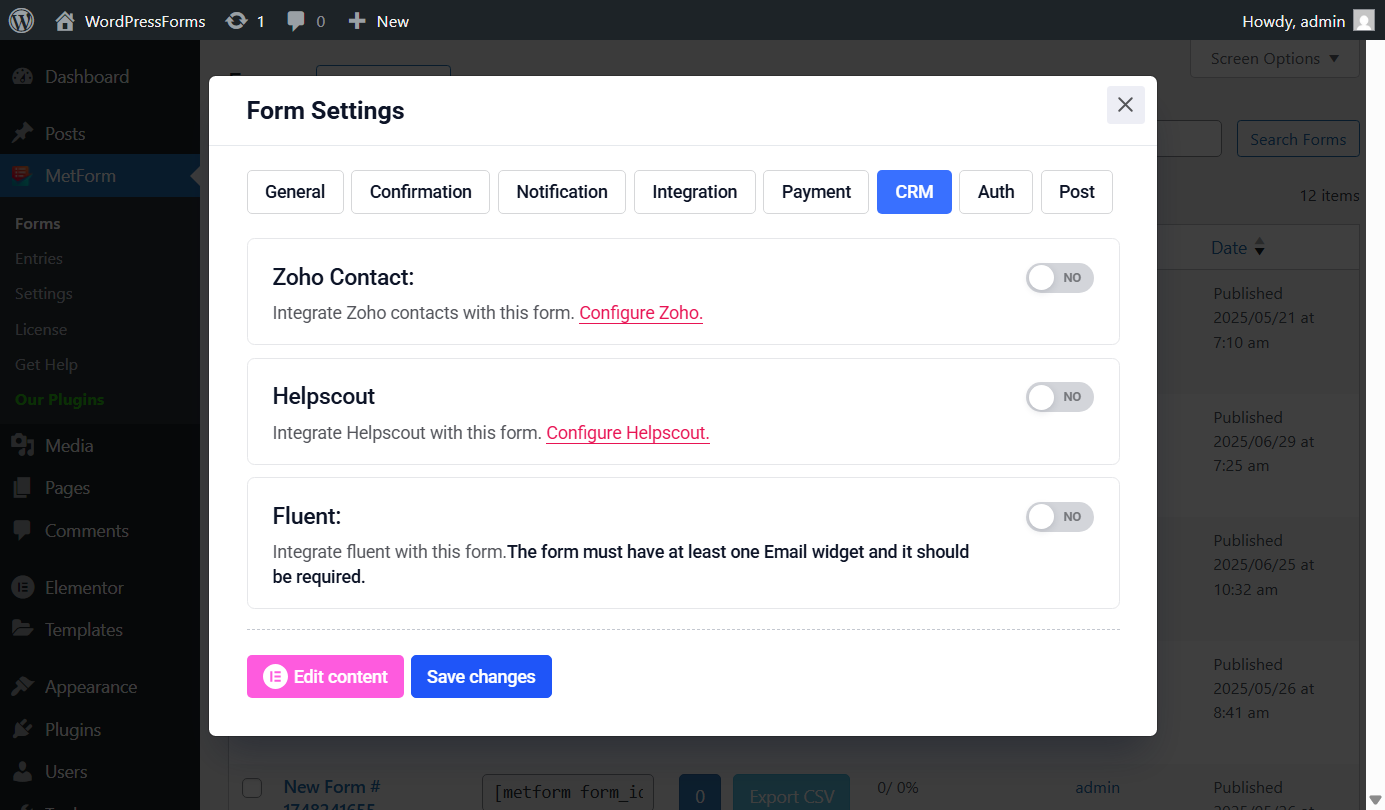Select the CRM tab
The image size is (1385, 810).
[x=914, y=192]
